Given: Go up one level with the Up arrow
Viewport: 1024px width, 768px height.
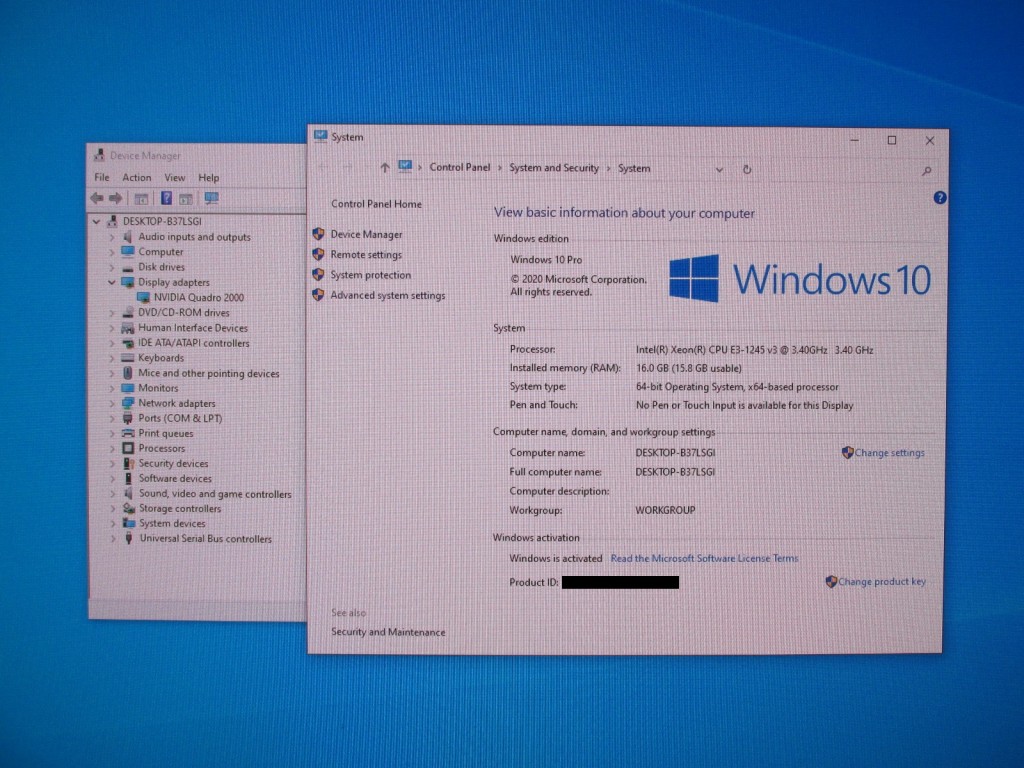Looking at the screenshot, I should tap(385, 168).
